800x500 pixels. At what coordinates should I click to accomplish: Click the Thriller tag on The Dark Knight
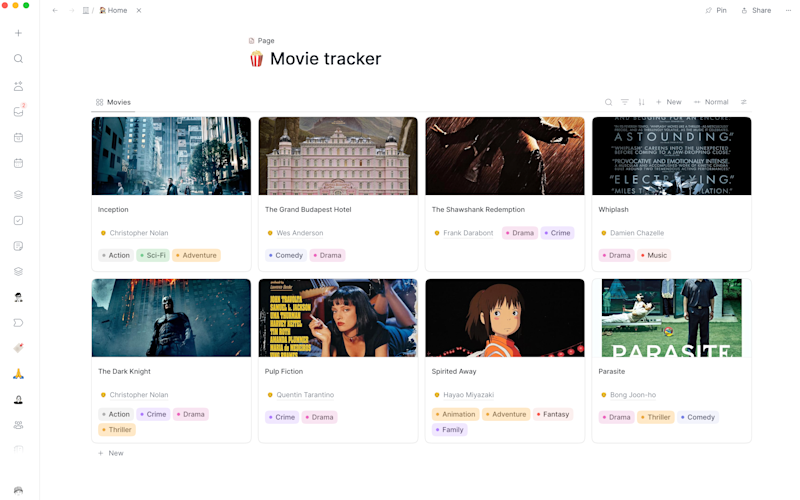[117, 430]
